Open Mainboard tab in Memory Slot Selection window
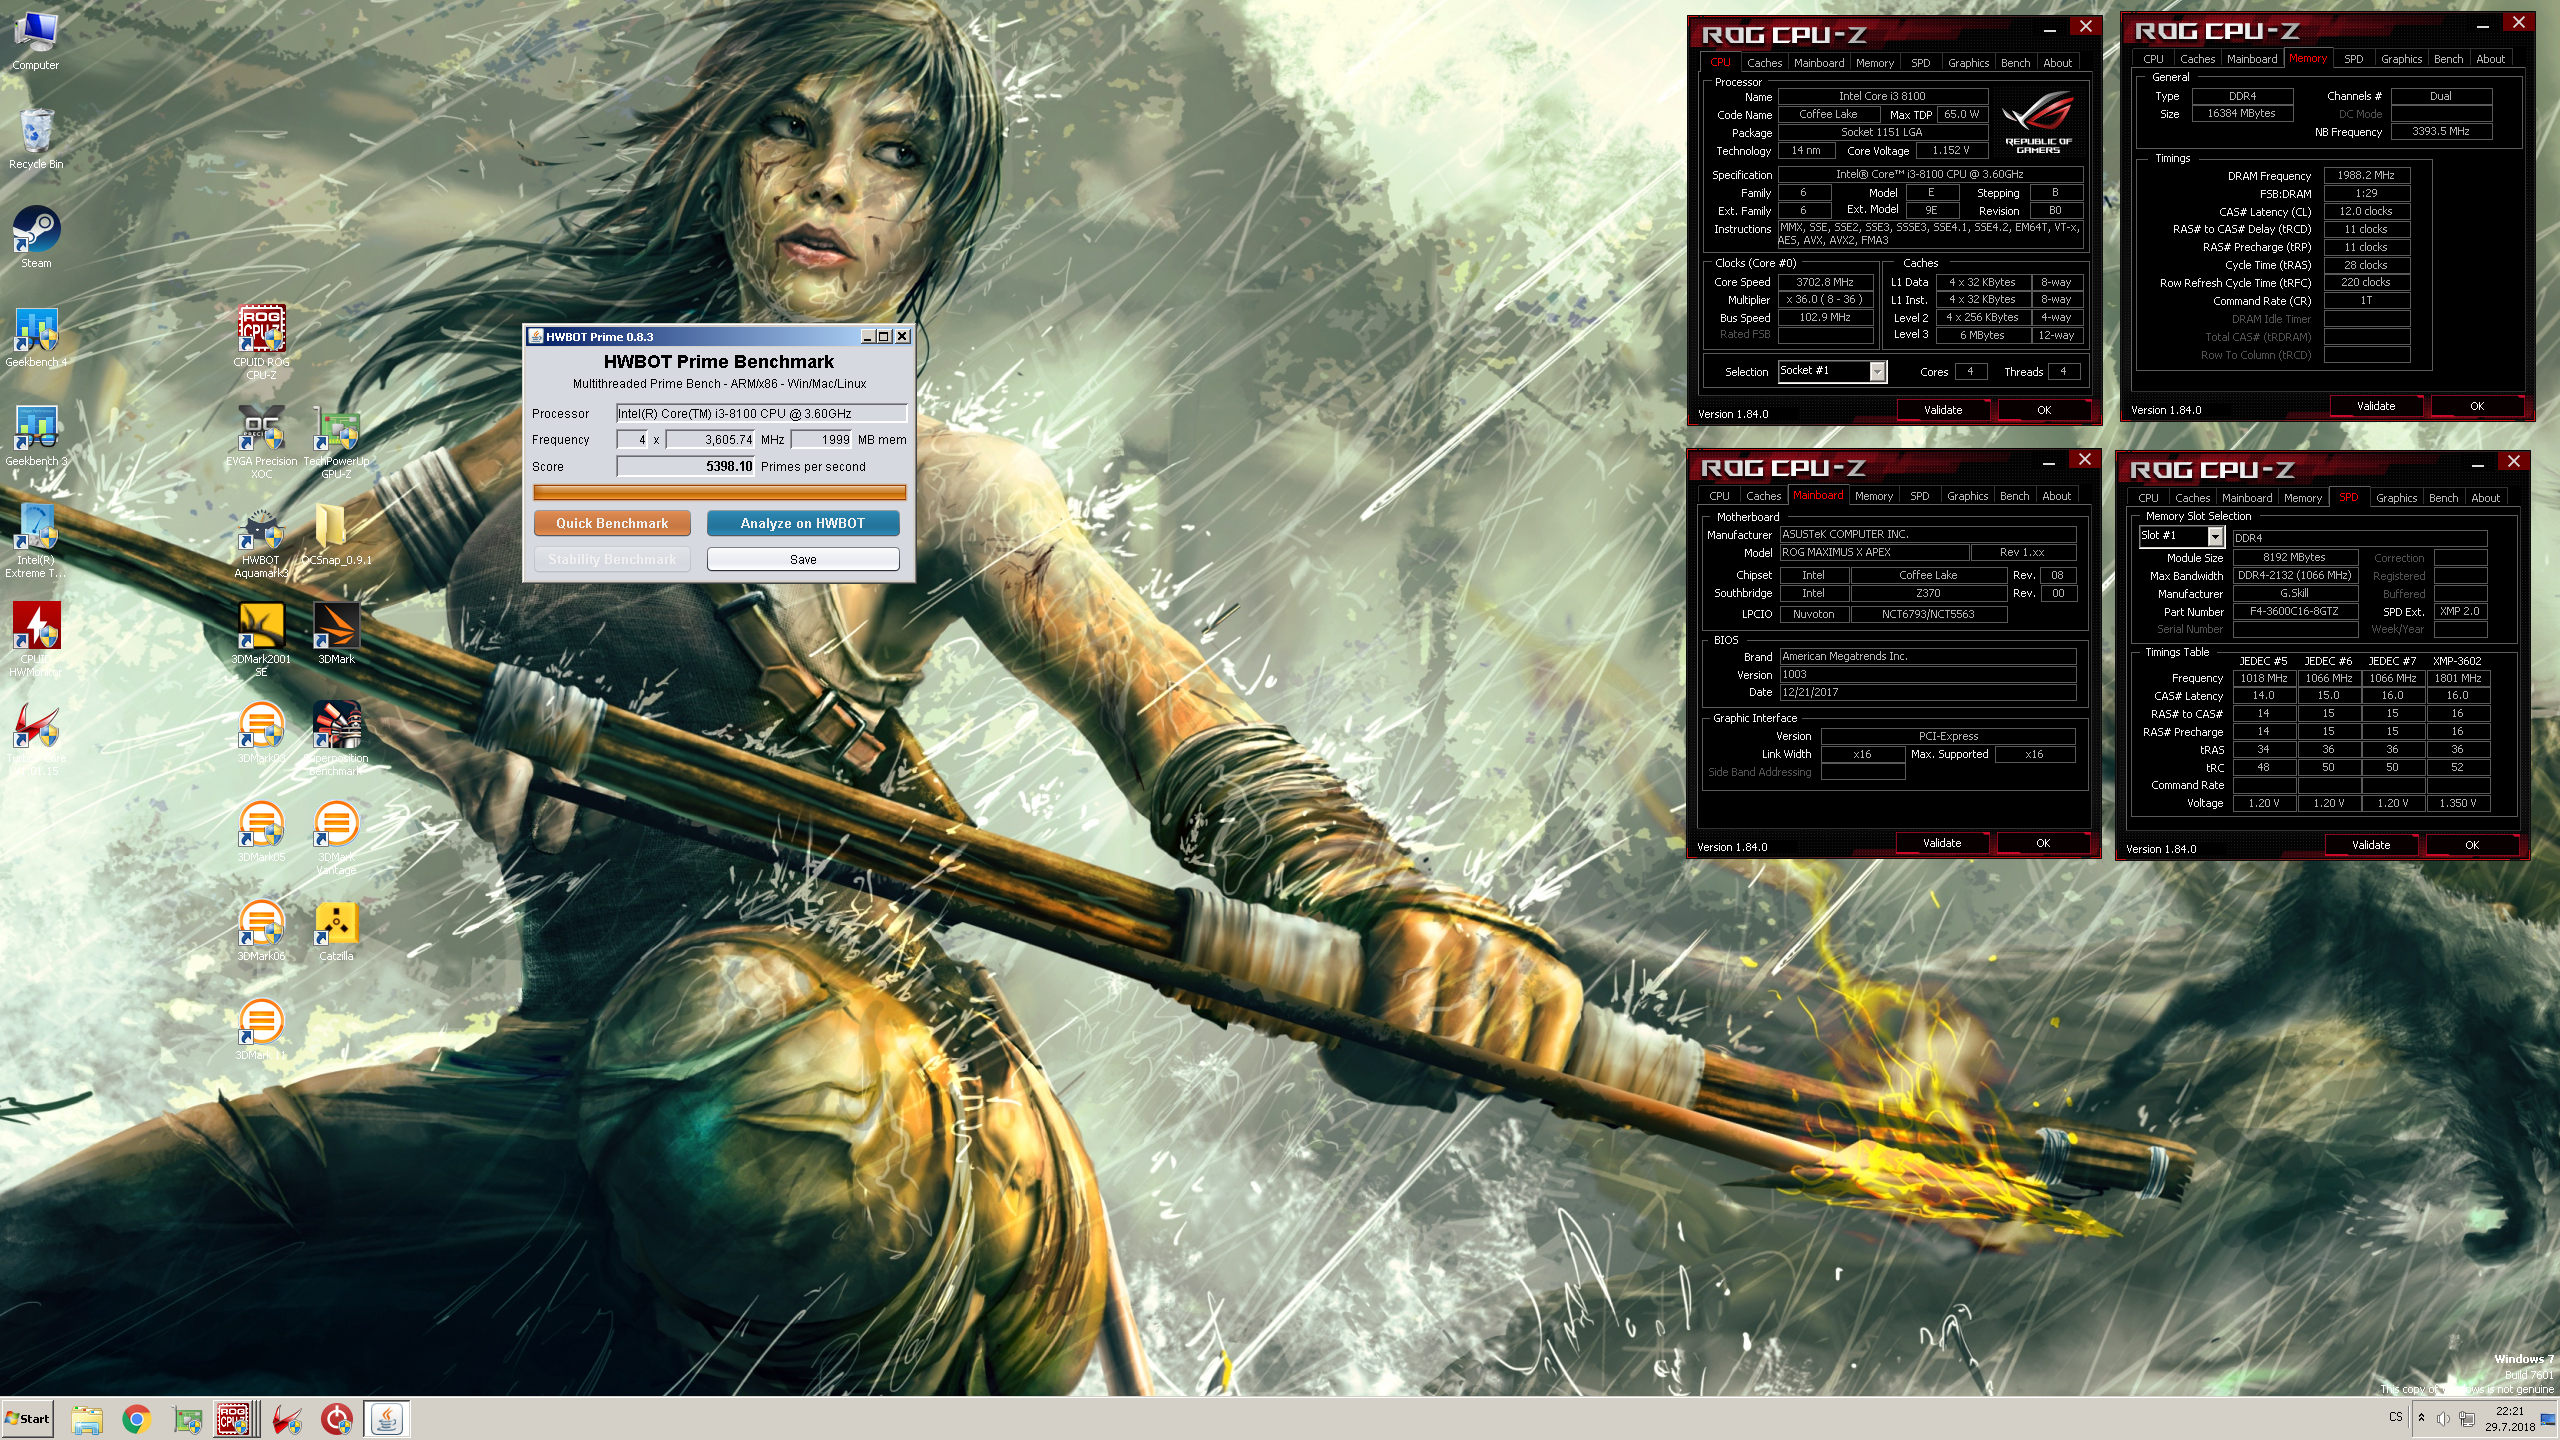The width and height of the screenshot is (2560, 1440). click(2246, 498)
